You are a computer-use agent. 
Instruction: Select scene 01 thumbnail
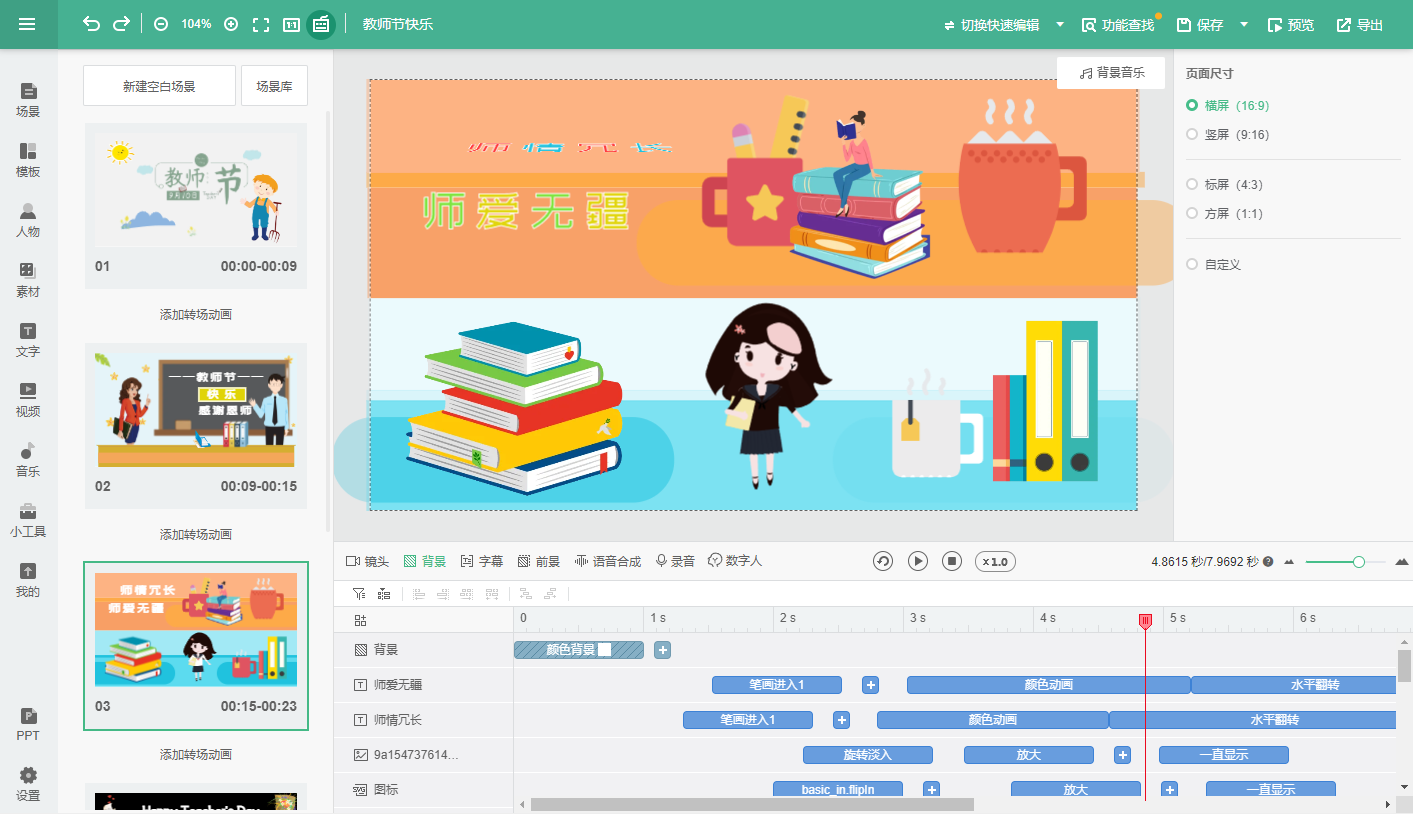[196, 206]
